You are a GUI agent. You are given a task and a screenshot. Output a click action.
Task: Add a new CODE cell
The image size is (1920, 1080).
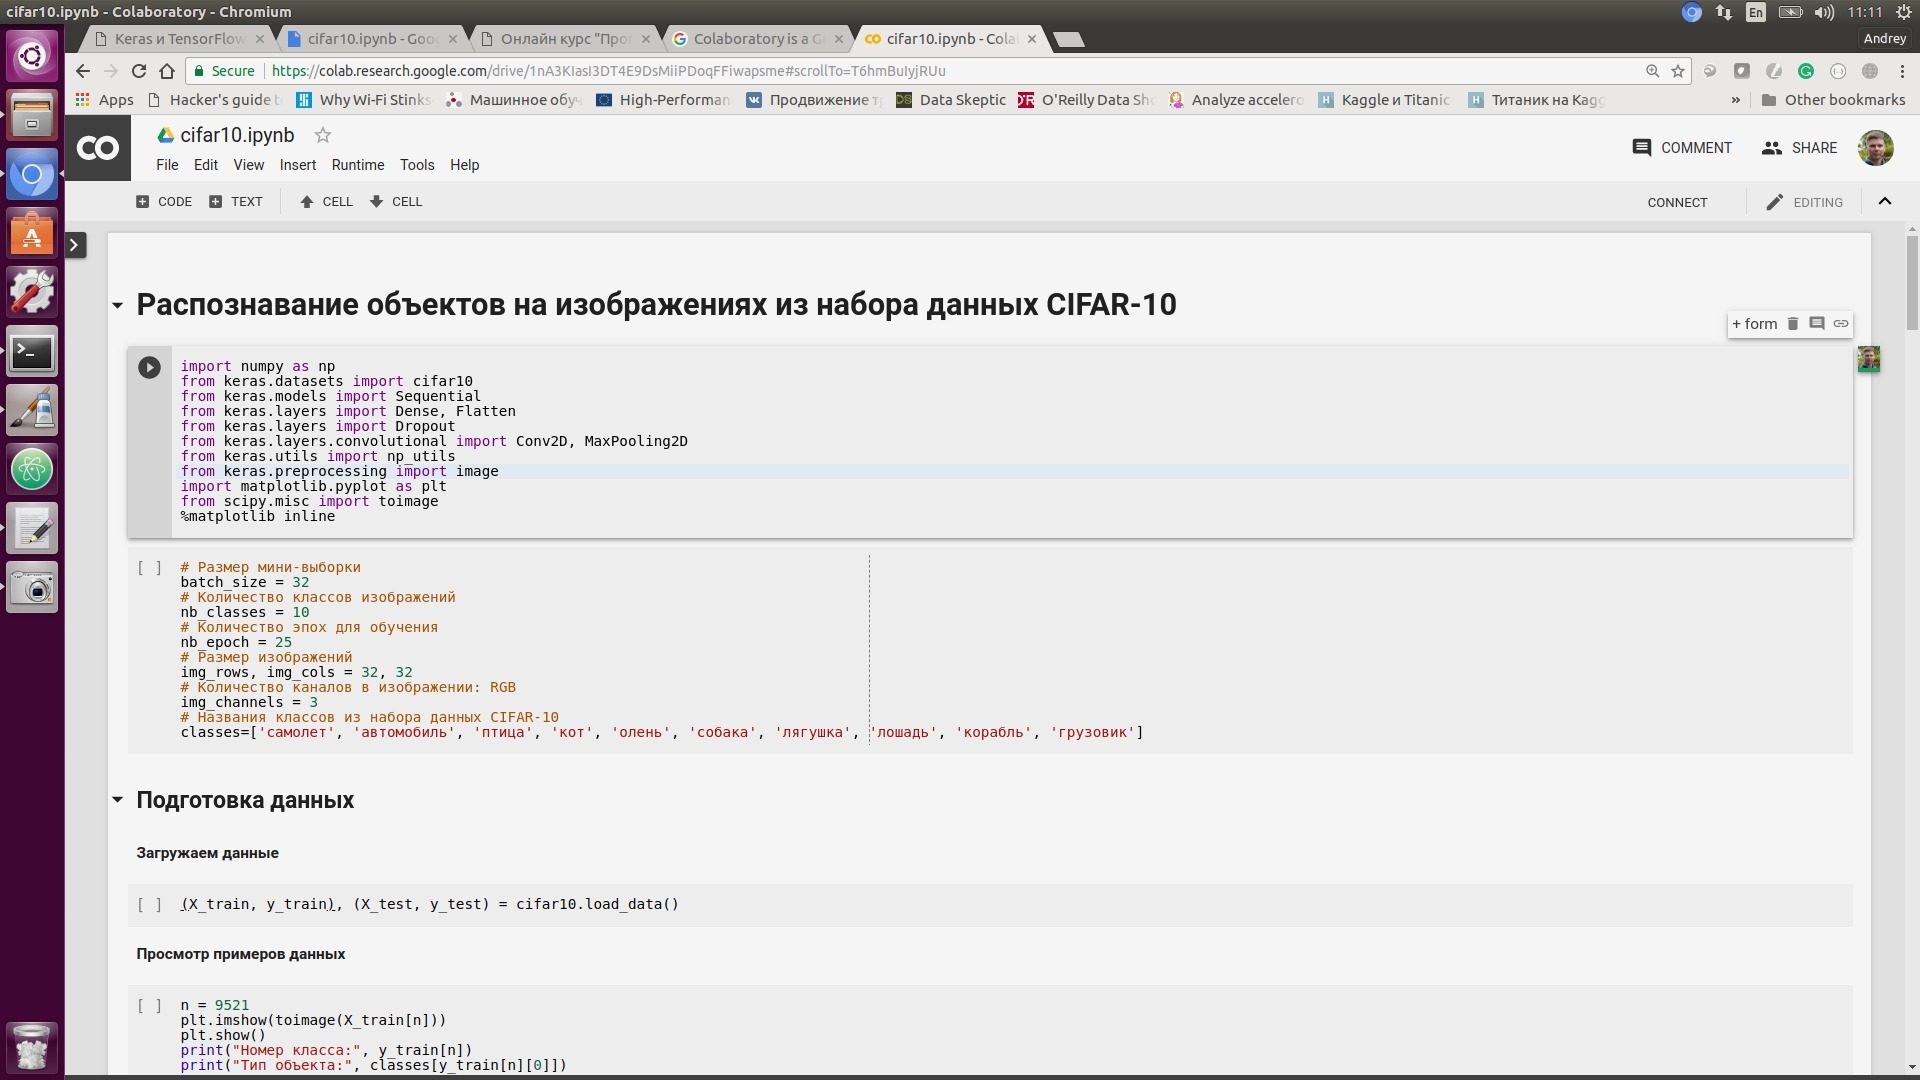click(164, 202)
